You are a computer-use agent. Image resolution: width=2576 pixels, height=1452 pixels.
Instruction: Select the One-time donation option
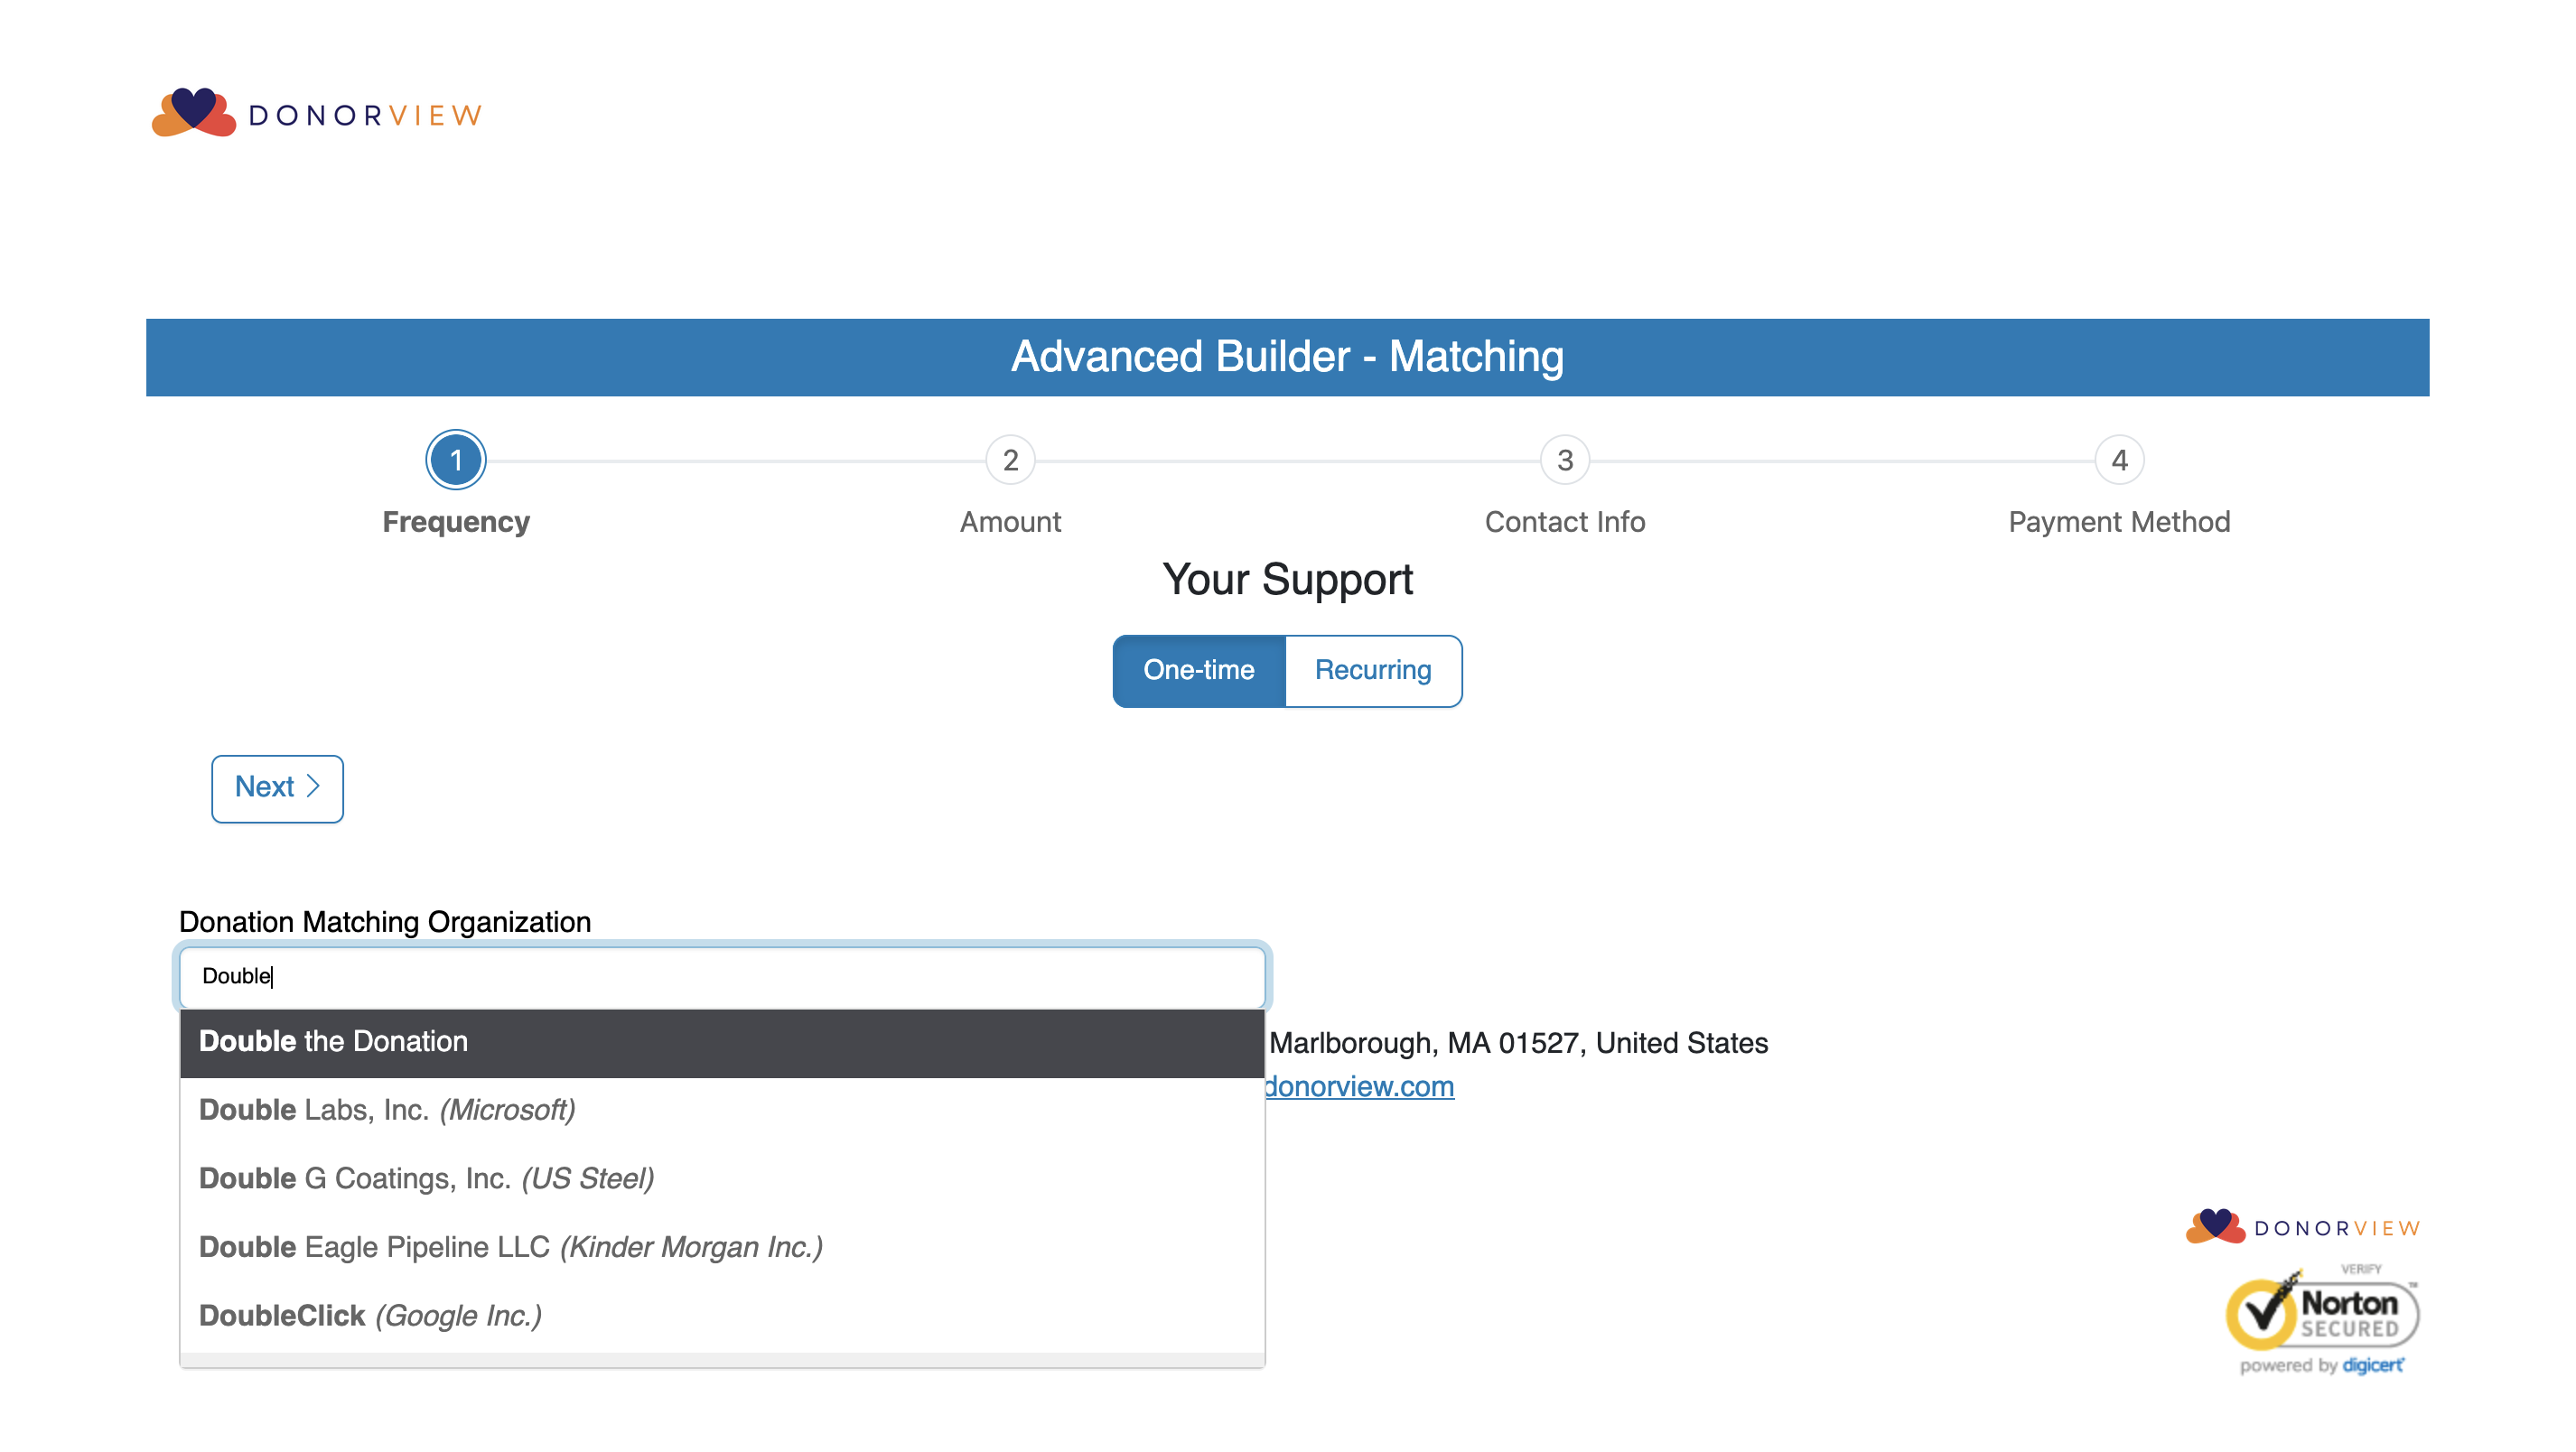tap(1198, 670)
